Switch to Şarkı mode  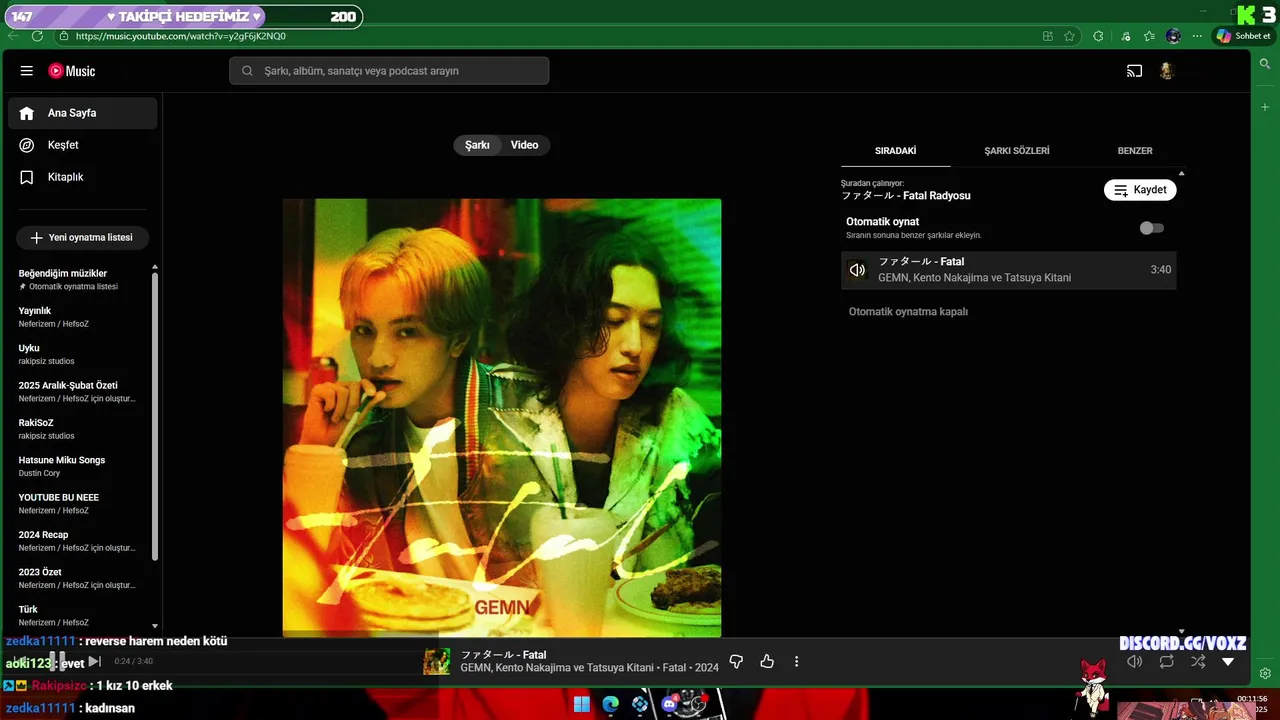[477, 145]
